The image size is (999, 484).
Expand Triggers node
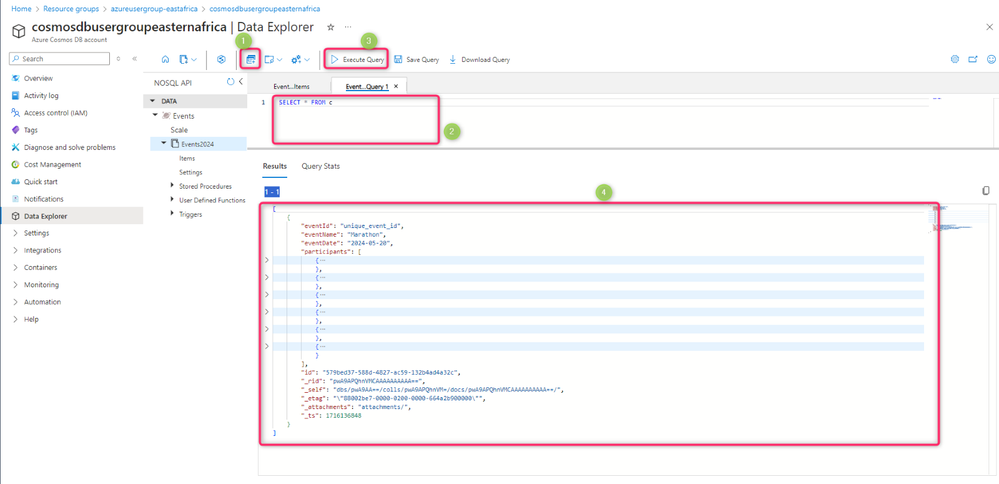pyautogui.click(x=172, y=214)
